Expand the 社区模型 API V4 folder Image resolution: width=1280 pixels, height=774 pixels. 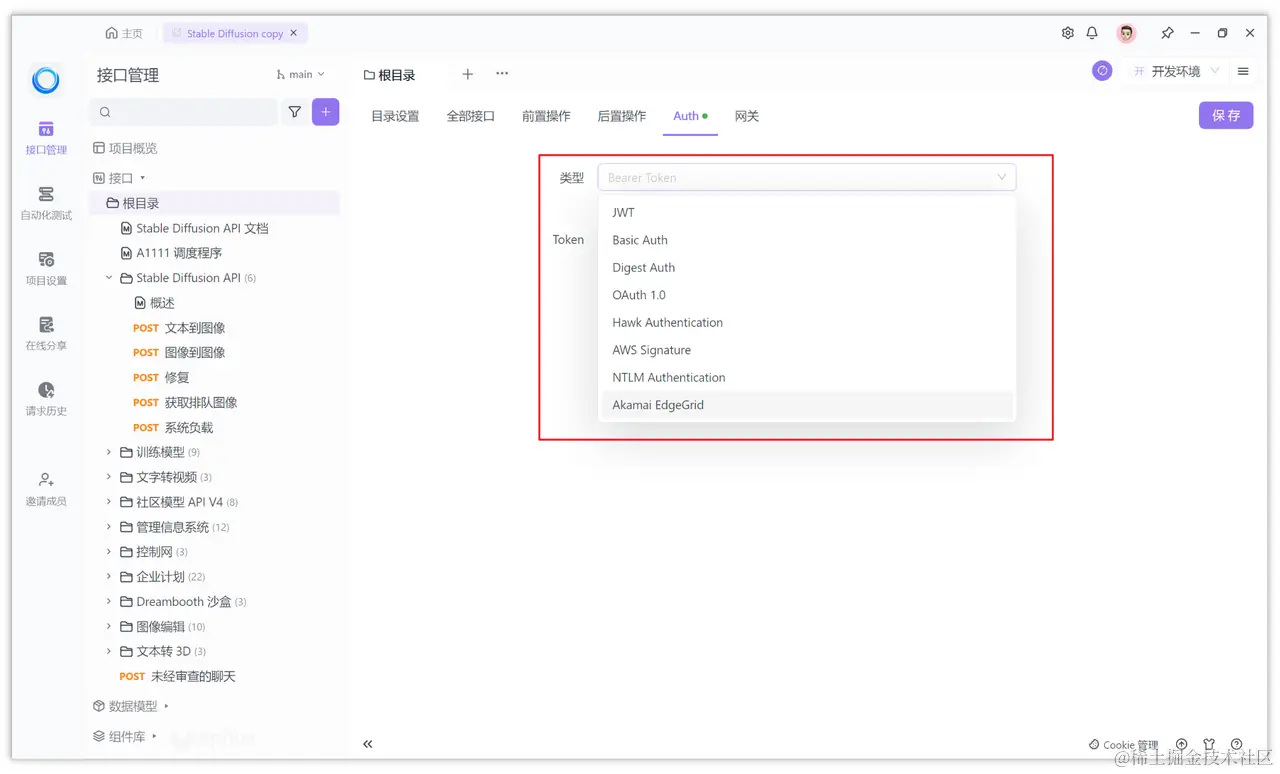tap(109, 502)
